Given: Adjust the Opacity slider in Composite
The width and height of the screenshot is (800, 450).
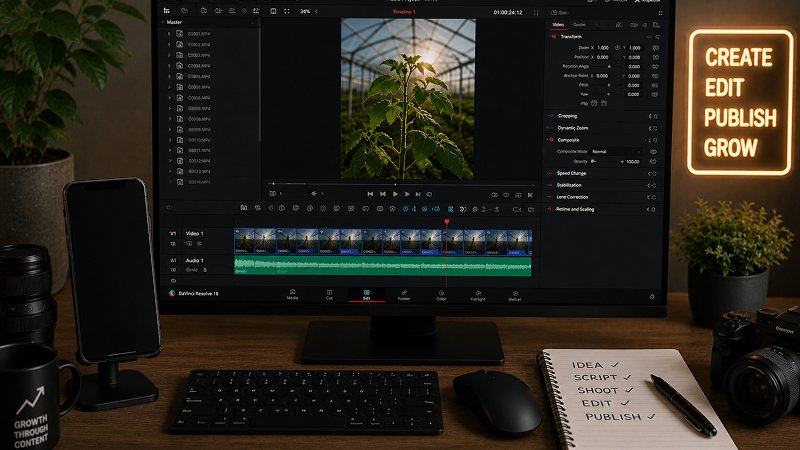Looking at the screenshot, I should [x=606, y=161].
